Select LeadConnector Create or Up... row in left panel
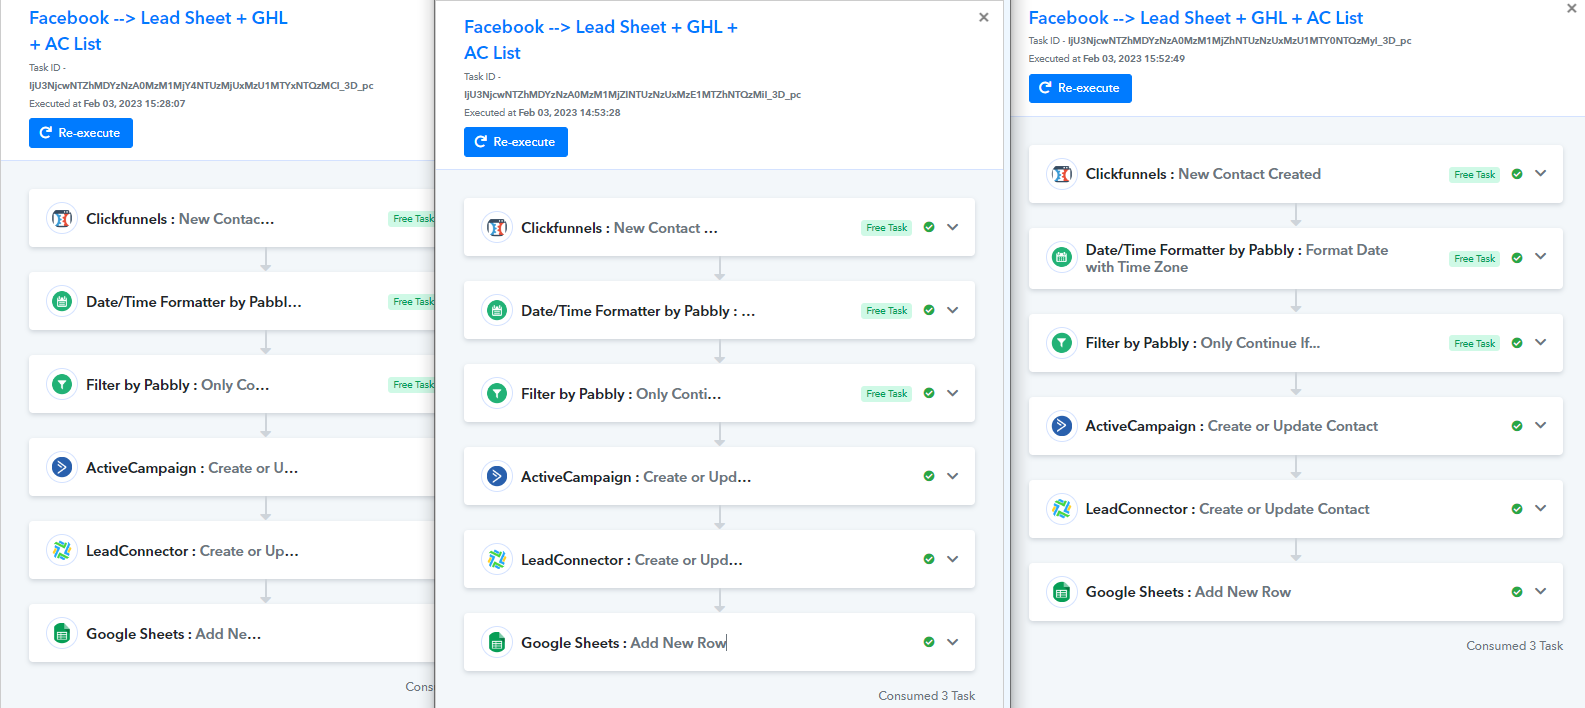This screenshot has width=1585, height=708. 232,550
